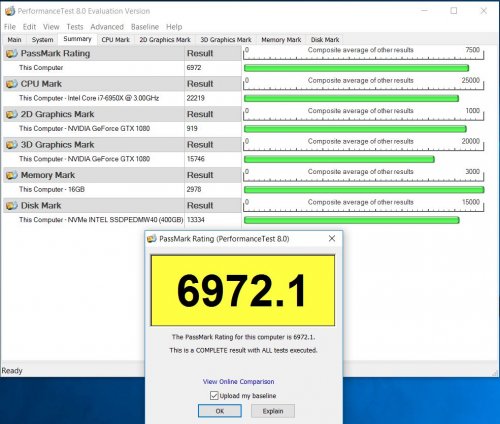
Task: Click the 2D Graphics Mark section icon
Action: [x=12, y=114]
